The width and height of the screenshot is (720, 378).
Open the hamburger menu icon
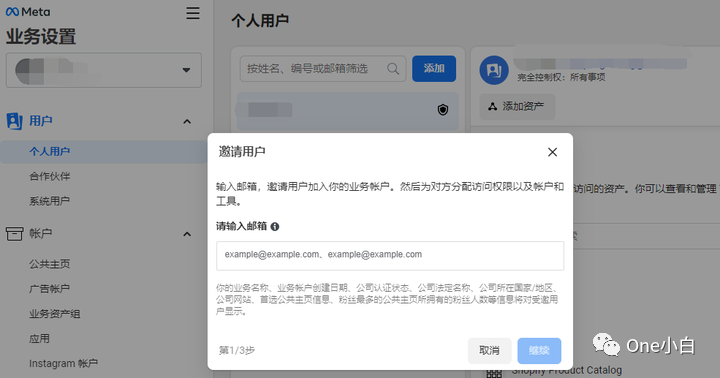click(x=193, y=13)
